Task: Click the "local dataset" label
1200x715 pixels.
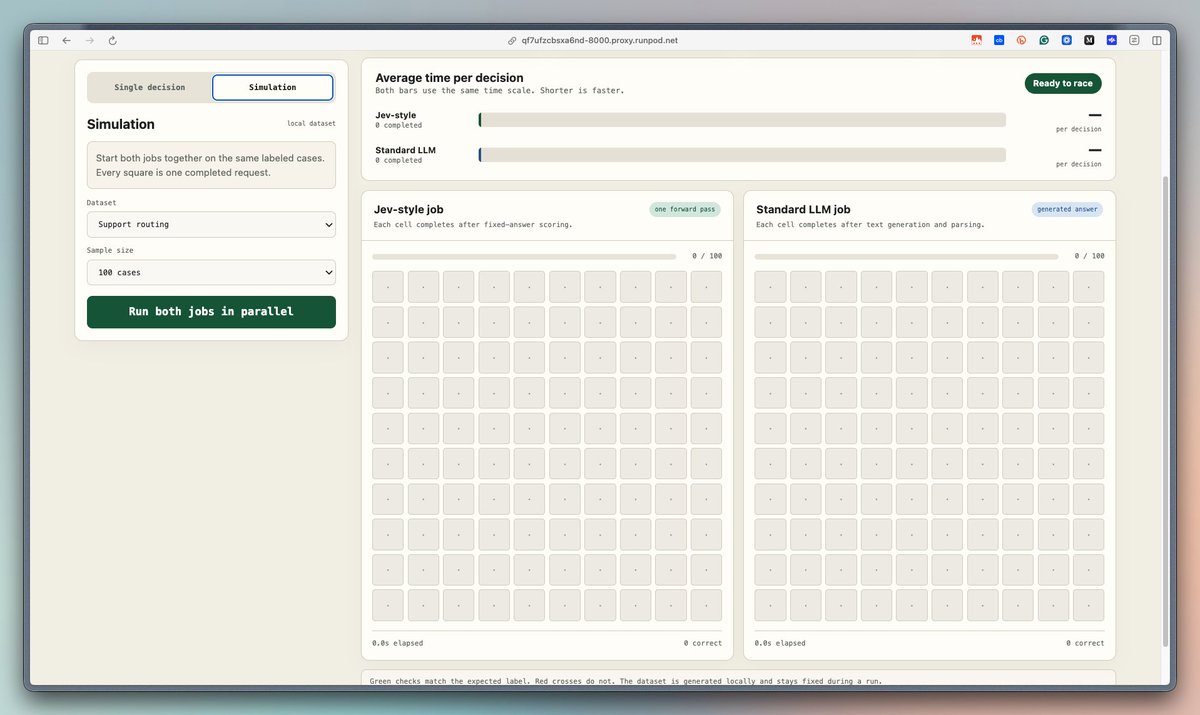Action: coord(311,124)
